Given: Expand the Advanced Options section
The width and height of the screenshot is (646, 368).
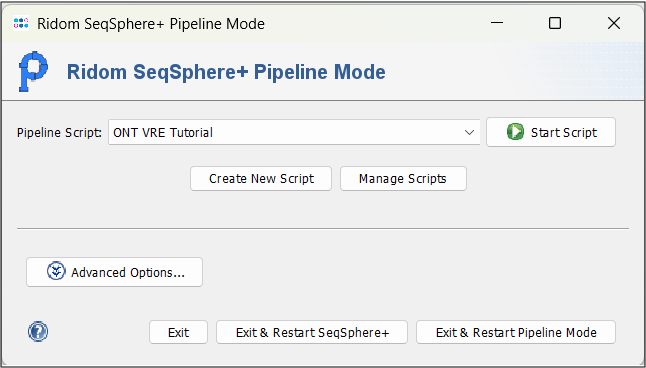Looking at the screenshot, I should pyautogui.click(x=115, y=272).
